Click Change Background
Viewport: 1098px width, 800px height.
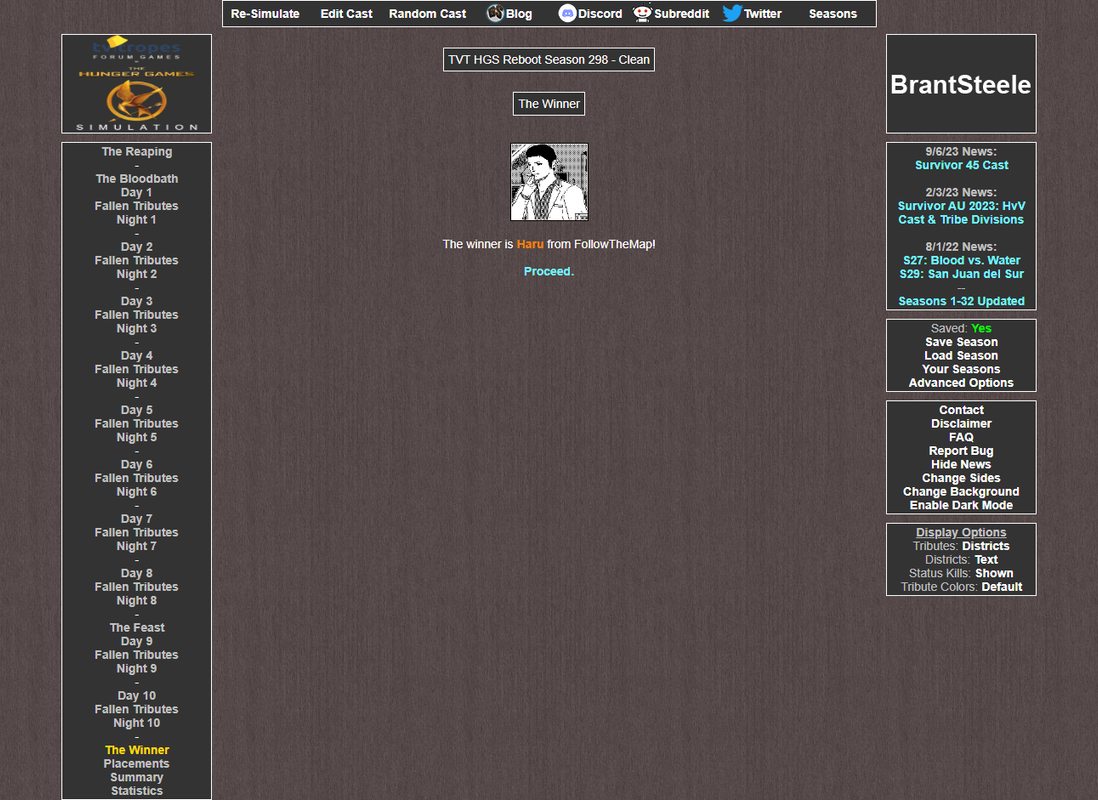[x=961, y=492]
